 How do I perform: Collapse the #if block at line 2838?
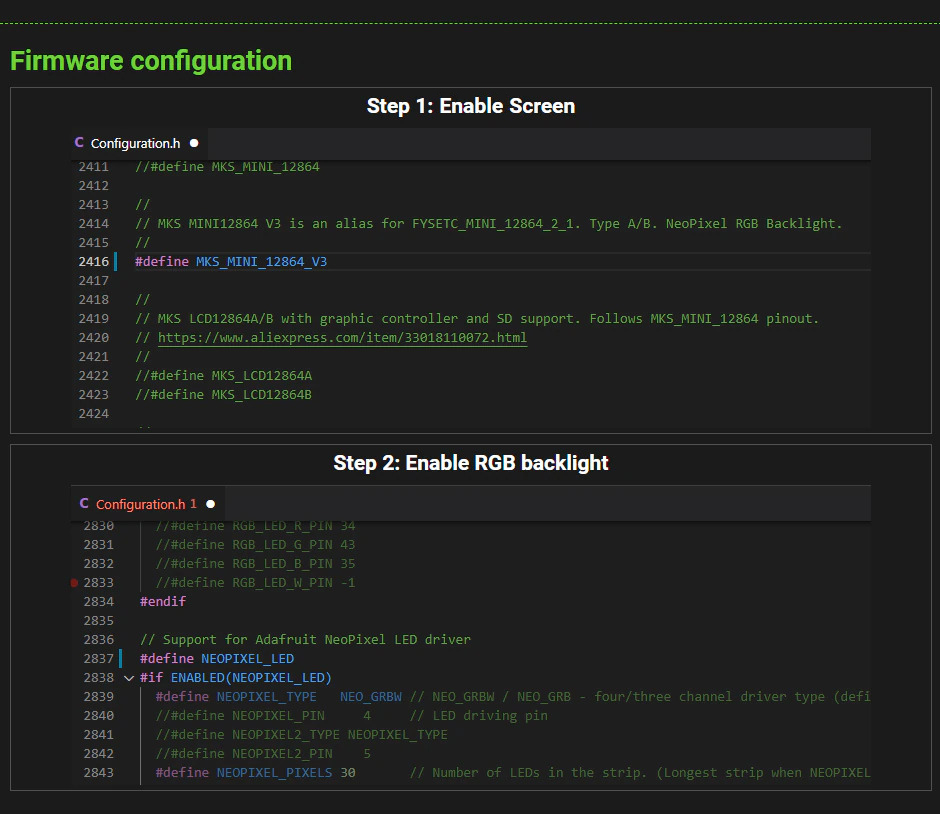pos(128,678)
